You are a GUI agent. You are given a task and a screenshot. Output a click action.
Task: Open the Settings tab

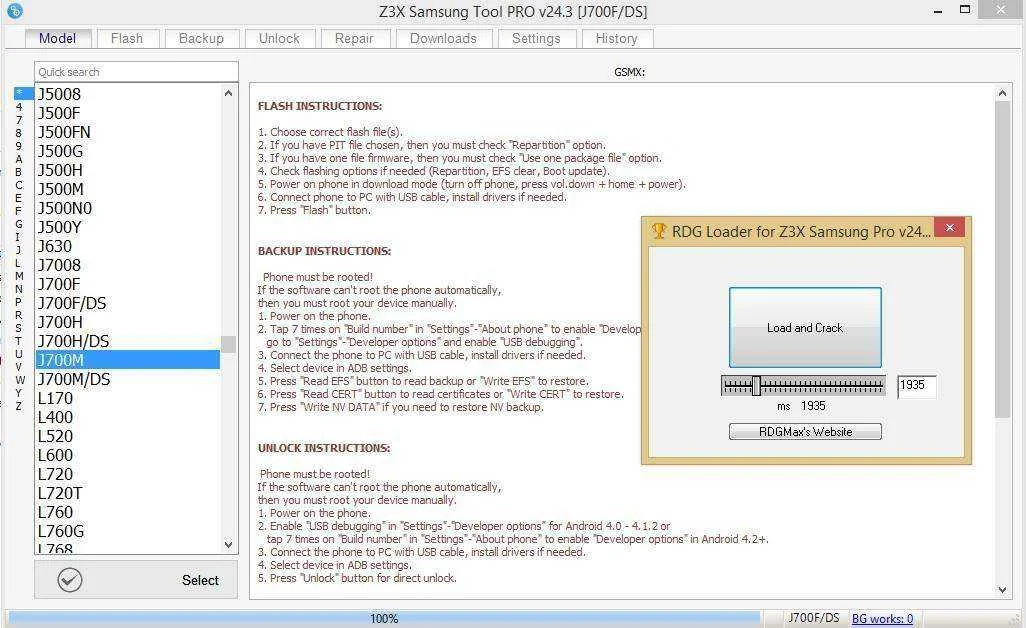click(536, 39)
